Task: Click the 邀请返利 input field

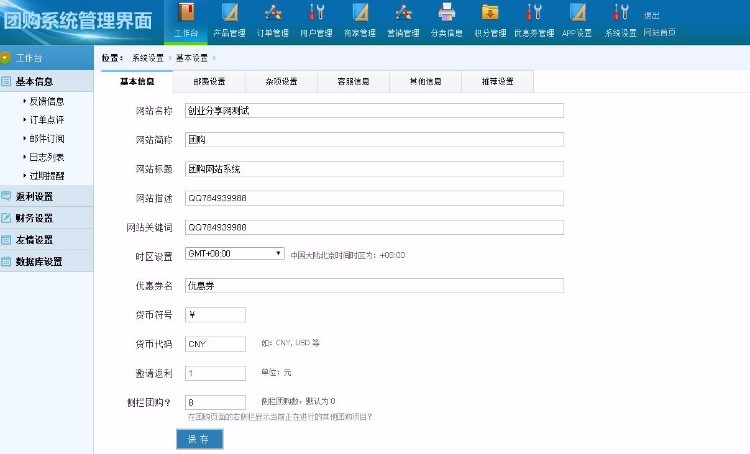Action: (215, 373)
